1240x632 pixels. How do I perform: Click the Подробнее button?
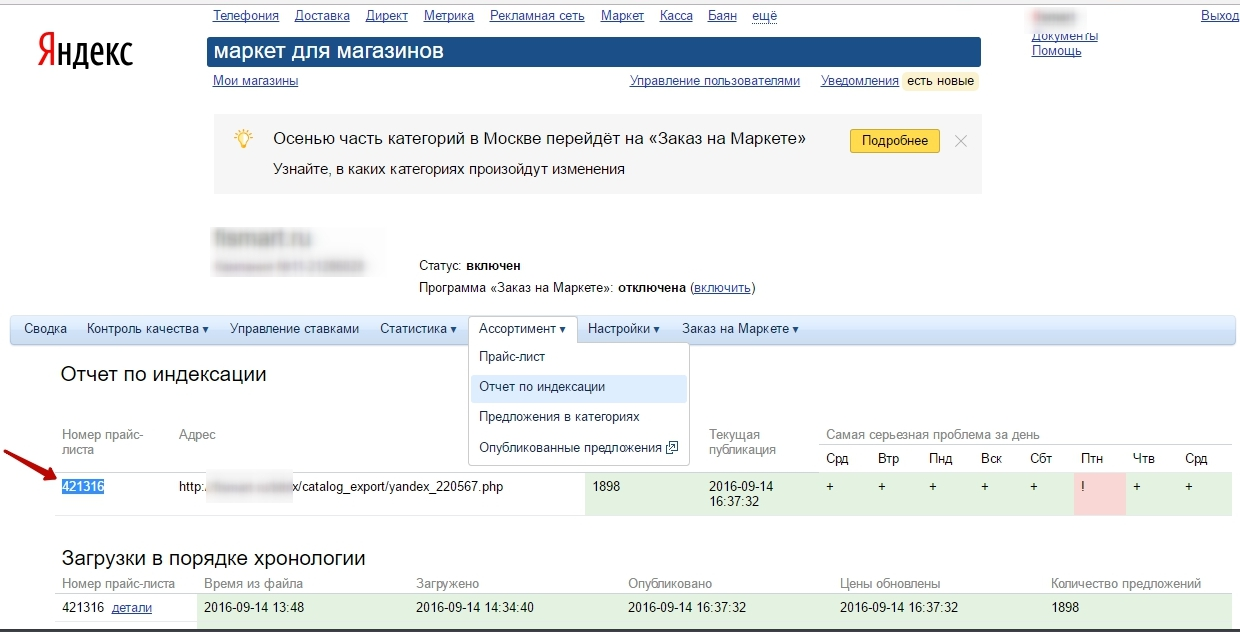(895, 141)
